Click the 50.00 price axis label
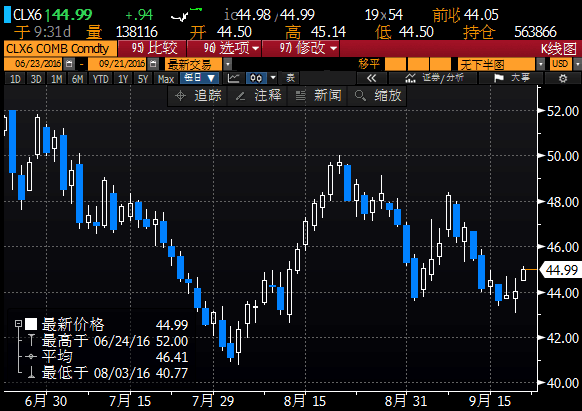Viewport: 582px width, 411px height. click(x=563, y=156)
